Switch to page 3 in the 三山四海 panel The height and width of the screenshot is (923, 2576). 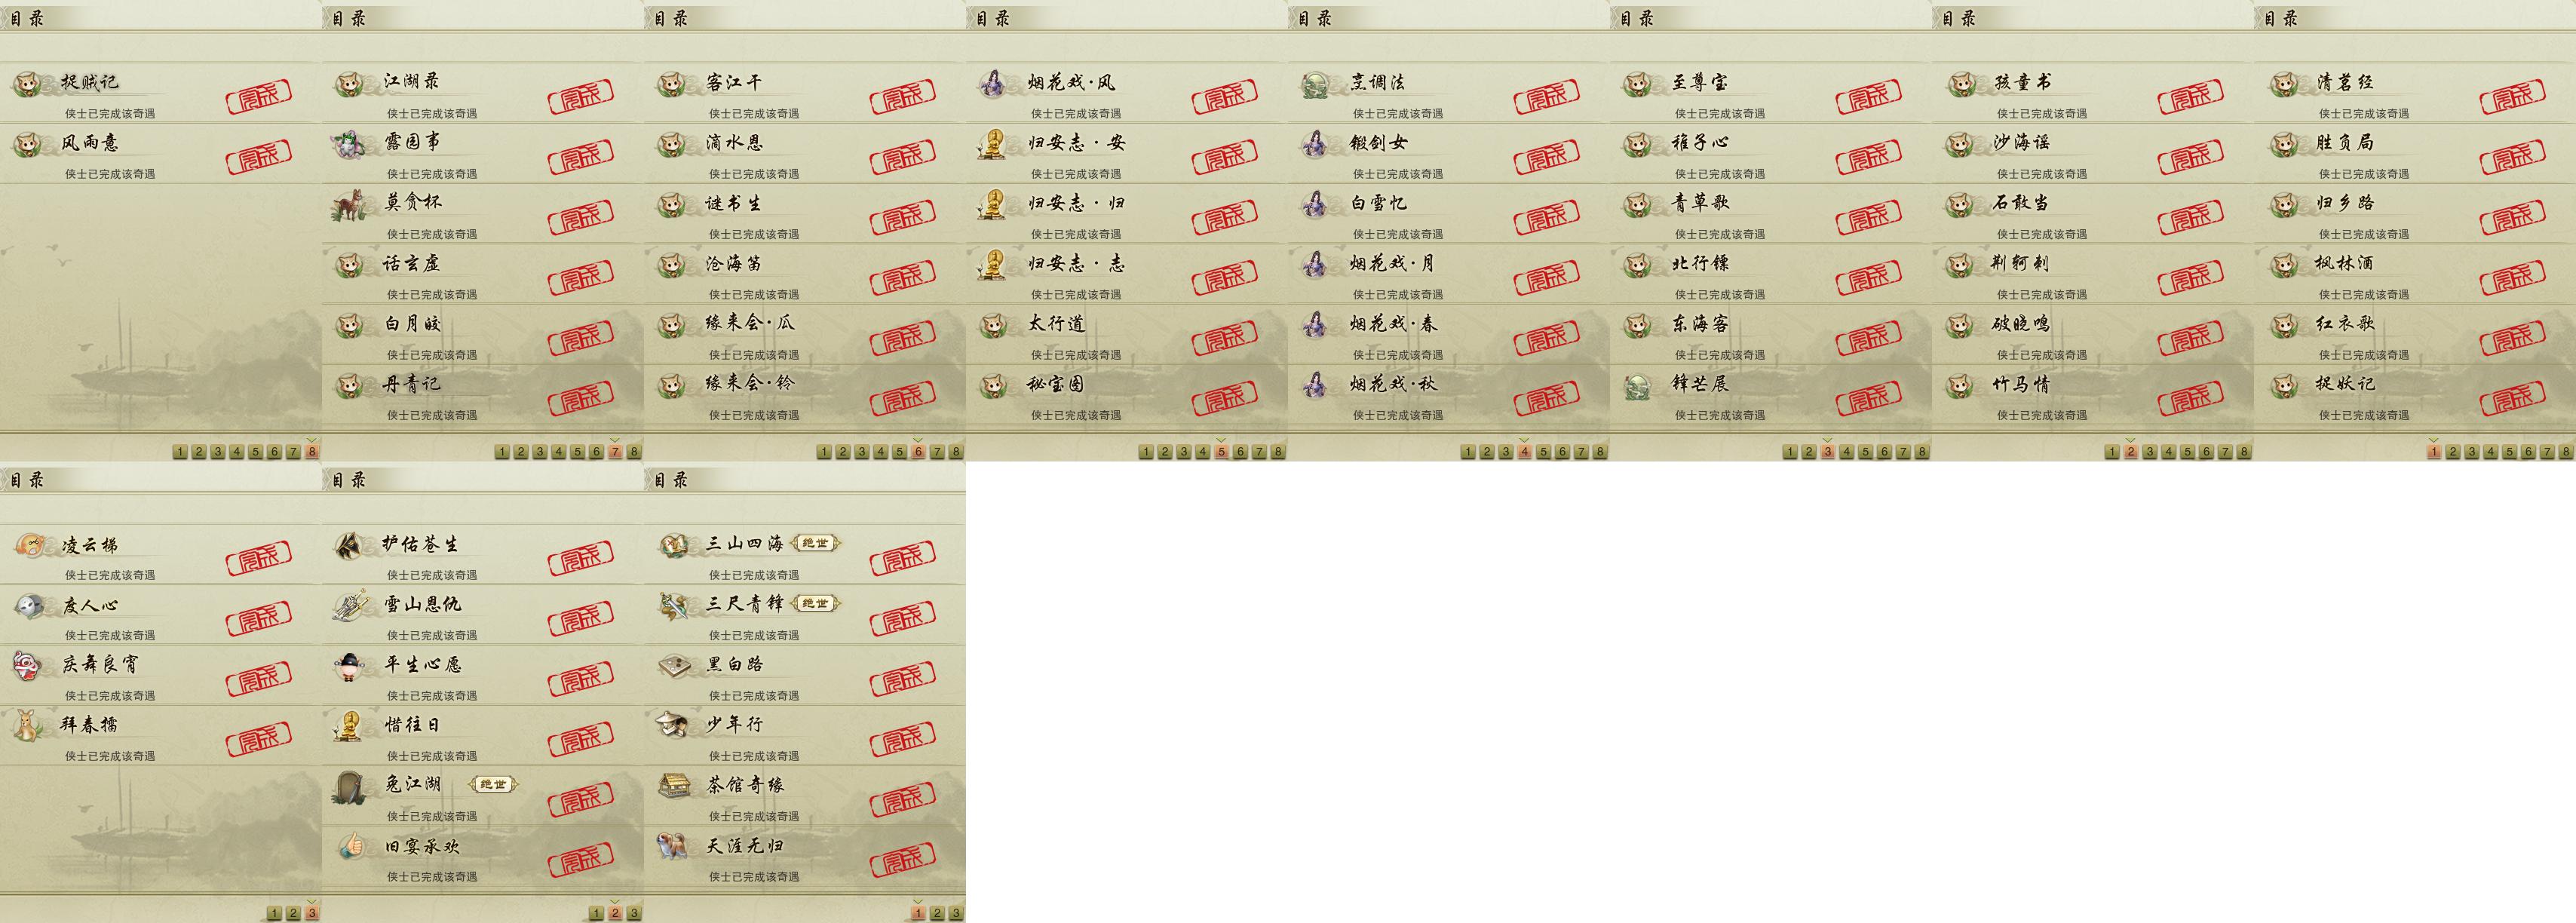(956, 913)
